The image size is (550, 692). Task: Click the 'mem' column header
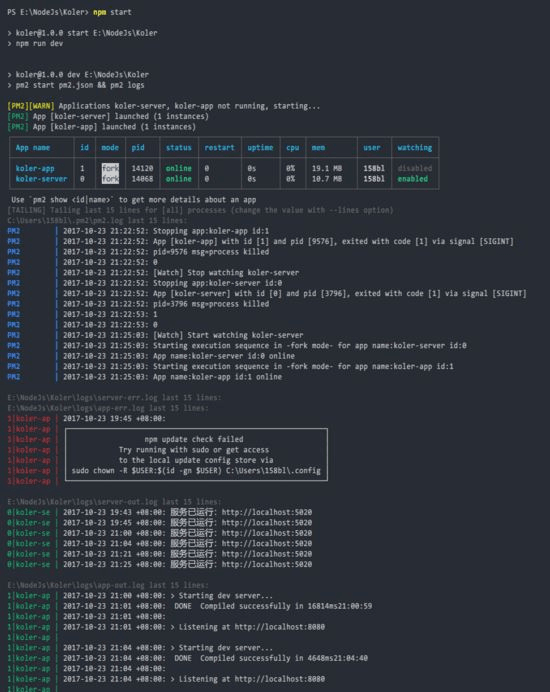(318, 148)
